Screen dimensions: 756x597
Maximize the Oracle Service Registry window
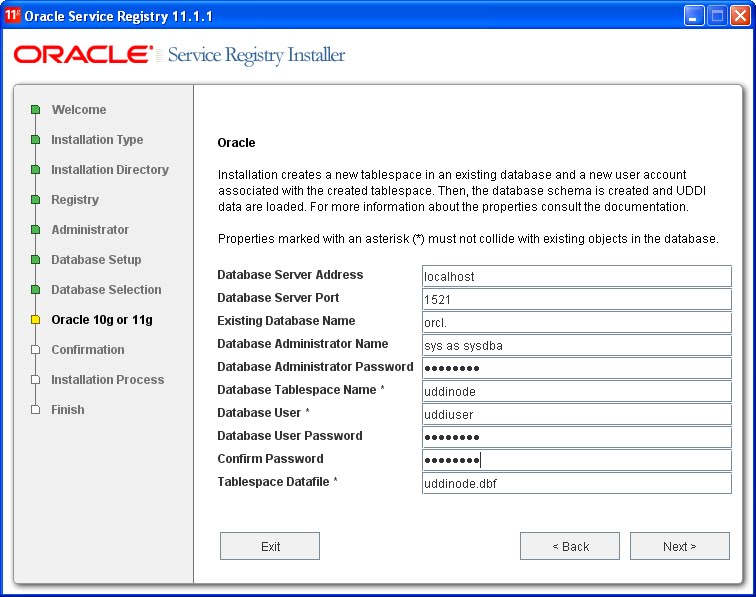(x=717, y=15)
